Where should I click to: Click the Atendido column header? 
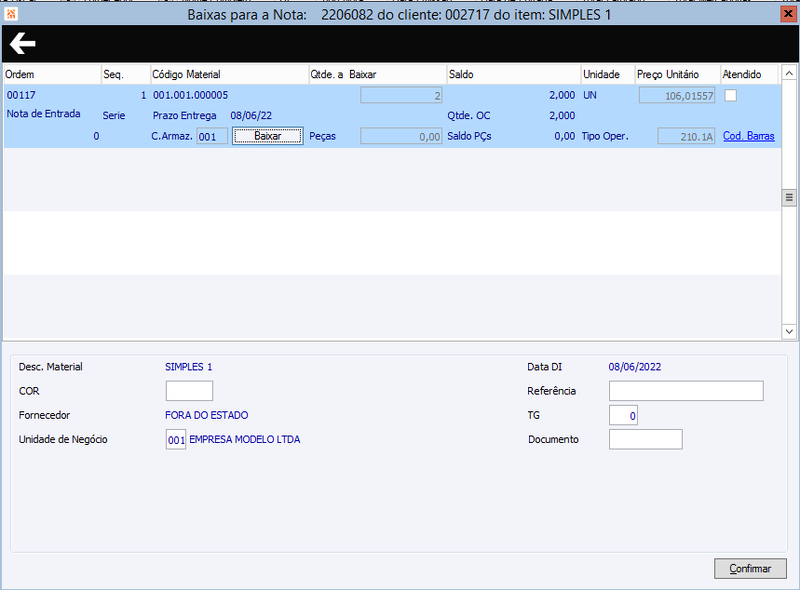click(749, 75)
